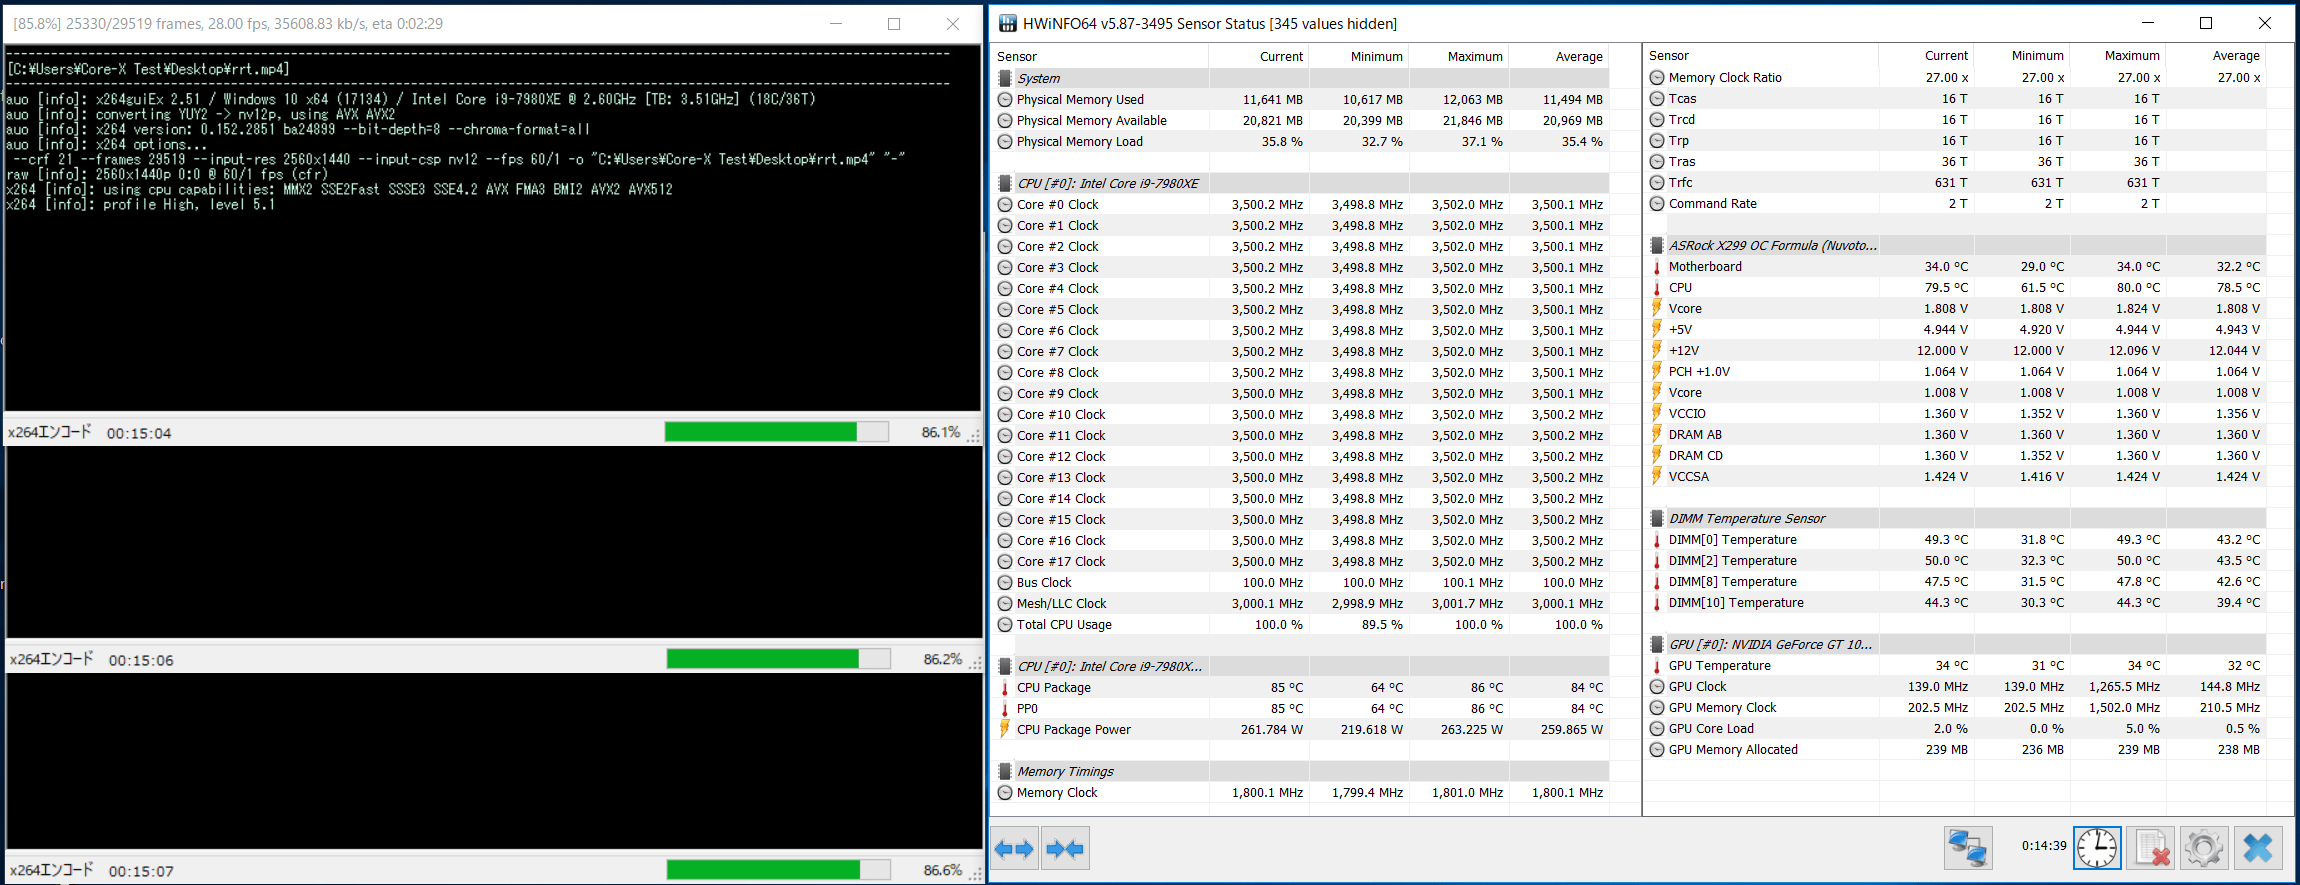Select the PP0 temperature row

[1301, 708]
